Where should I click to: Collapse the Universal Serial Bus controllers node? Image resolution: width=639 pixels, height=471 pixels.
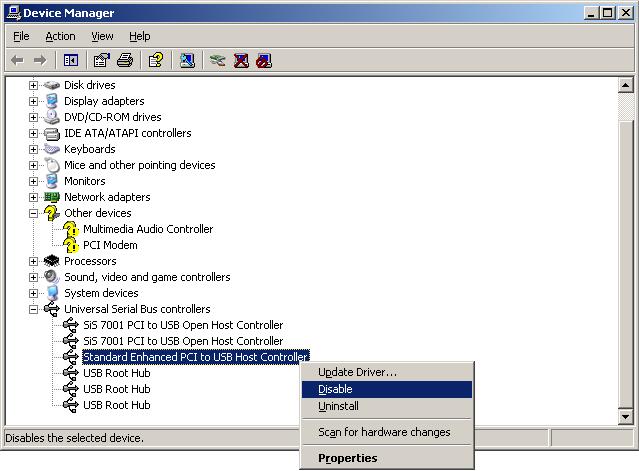[x=33, y=309]
